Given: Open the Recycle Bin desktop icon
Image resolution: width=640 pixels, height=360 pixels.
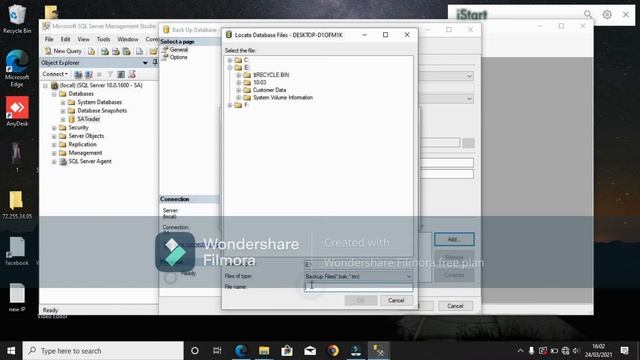Looking at the screenshot, I should (x=17, y=19).
